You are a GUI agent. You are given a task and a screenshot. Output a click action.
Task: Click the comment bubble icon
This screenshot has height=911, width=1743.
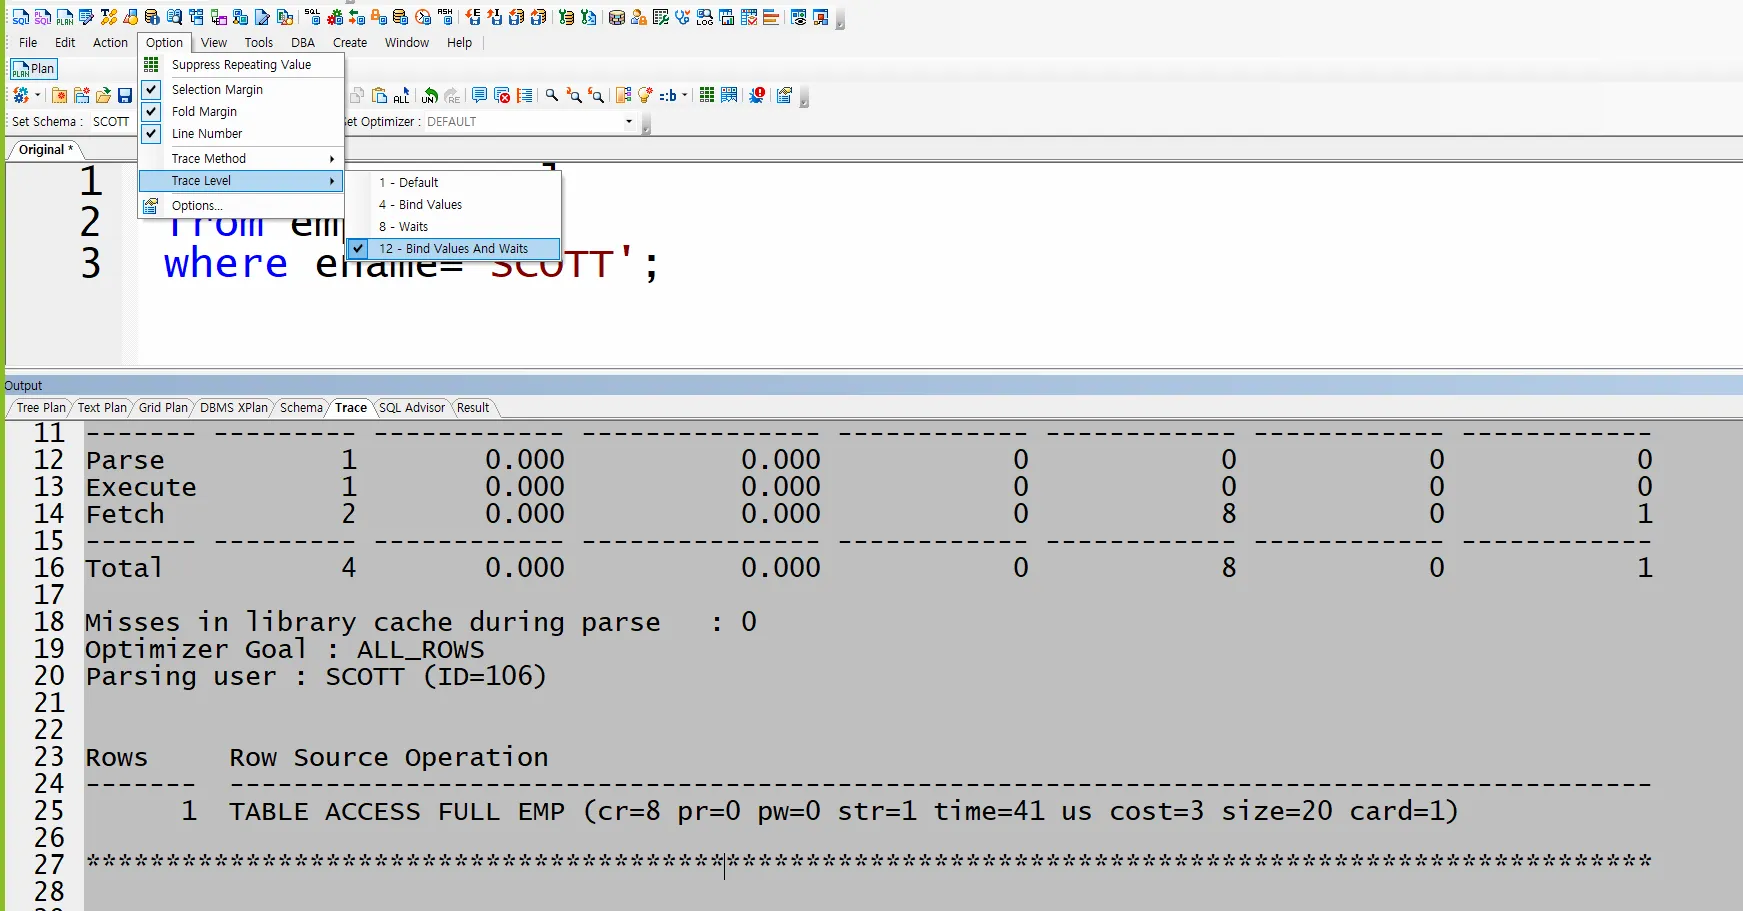tap(479, 95)
